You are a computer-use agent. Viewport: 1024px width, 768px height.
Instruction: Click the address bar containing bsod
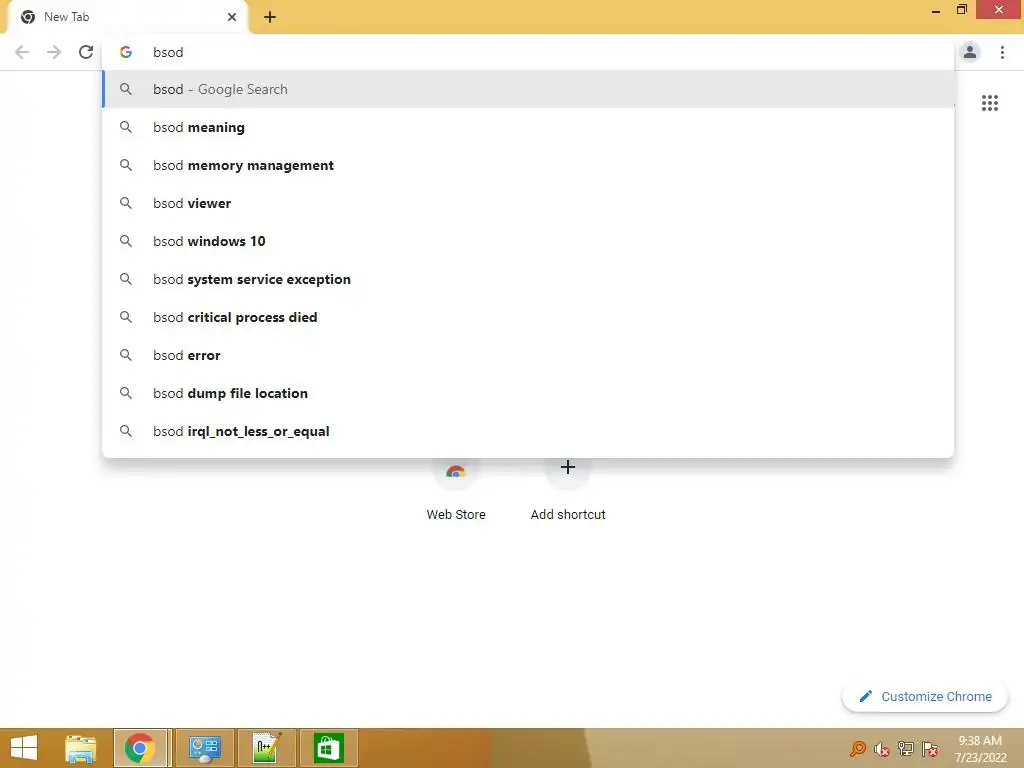528,52
